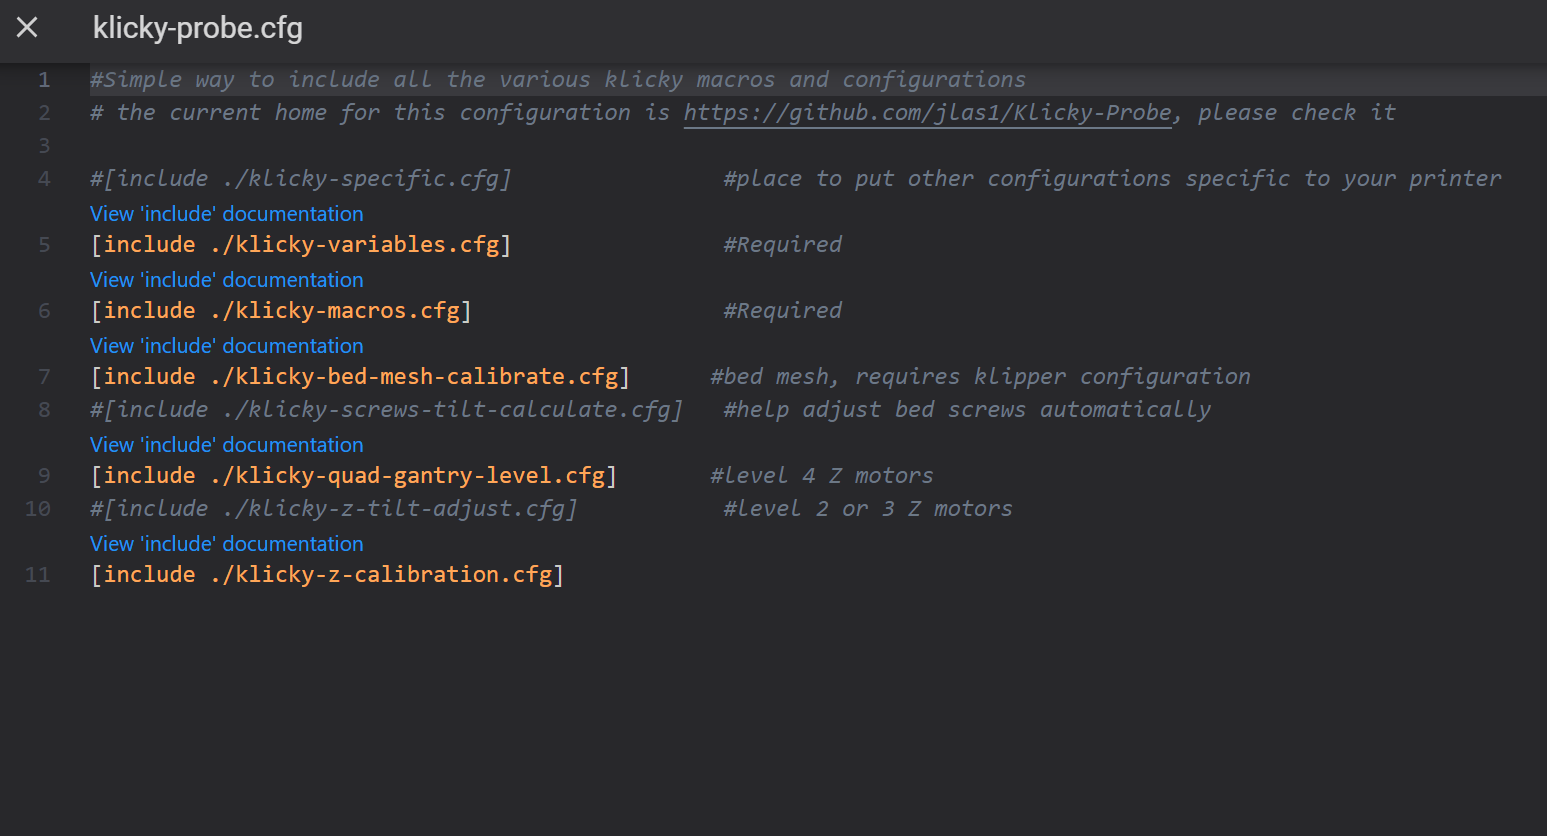The height and width of the screenshot is (836, 1547).
Task: Click the commented klicky-screws-tilt-calculate.cfg line
Action: 386,409
